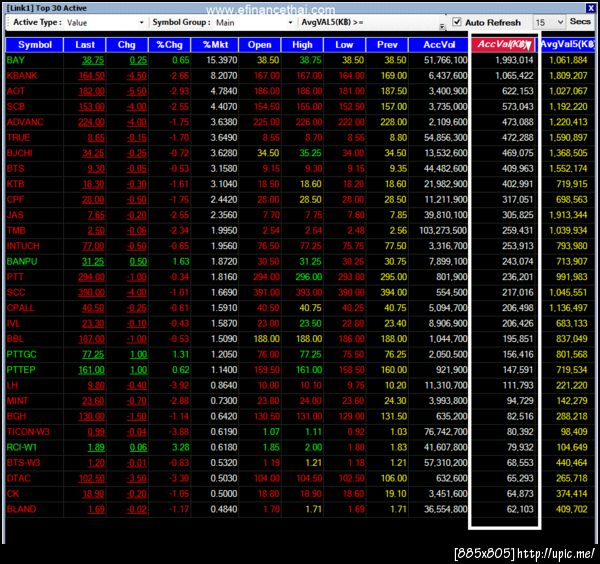
Task: Click PTTEP last price 161.00
Action: [x=91, y=370]
